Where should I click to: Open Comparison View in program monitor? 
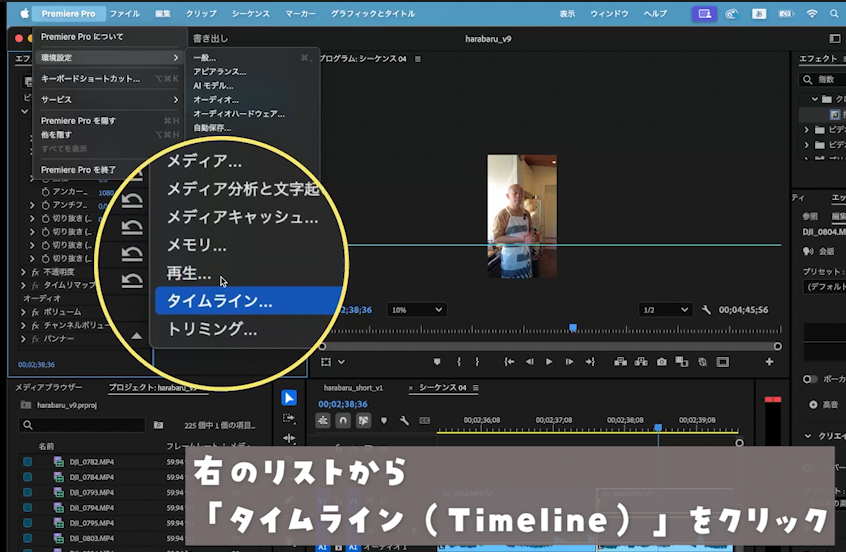[x=682, y=362]
